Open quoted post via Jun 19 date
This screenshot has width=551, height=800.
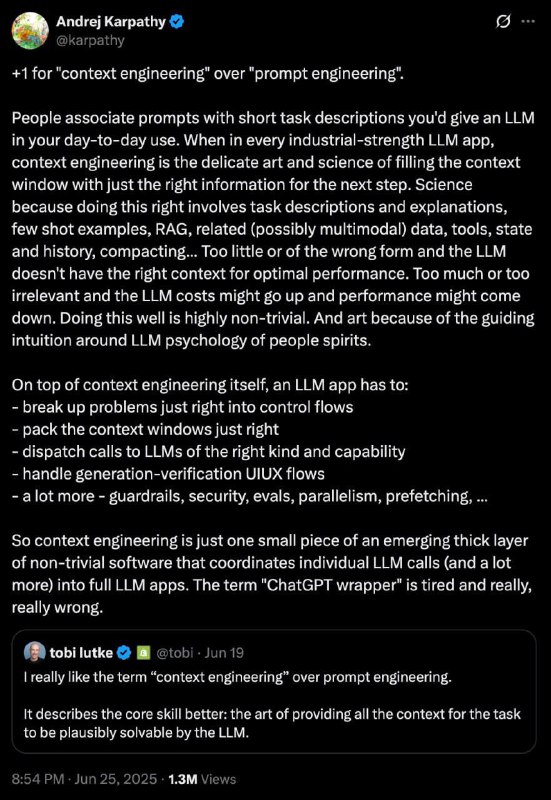tap(224, 653)
